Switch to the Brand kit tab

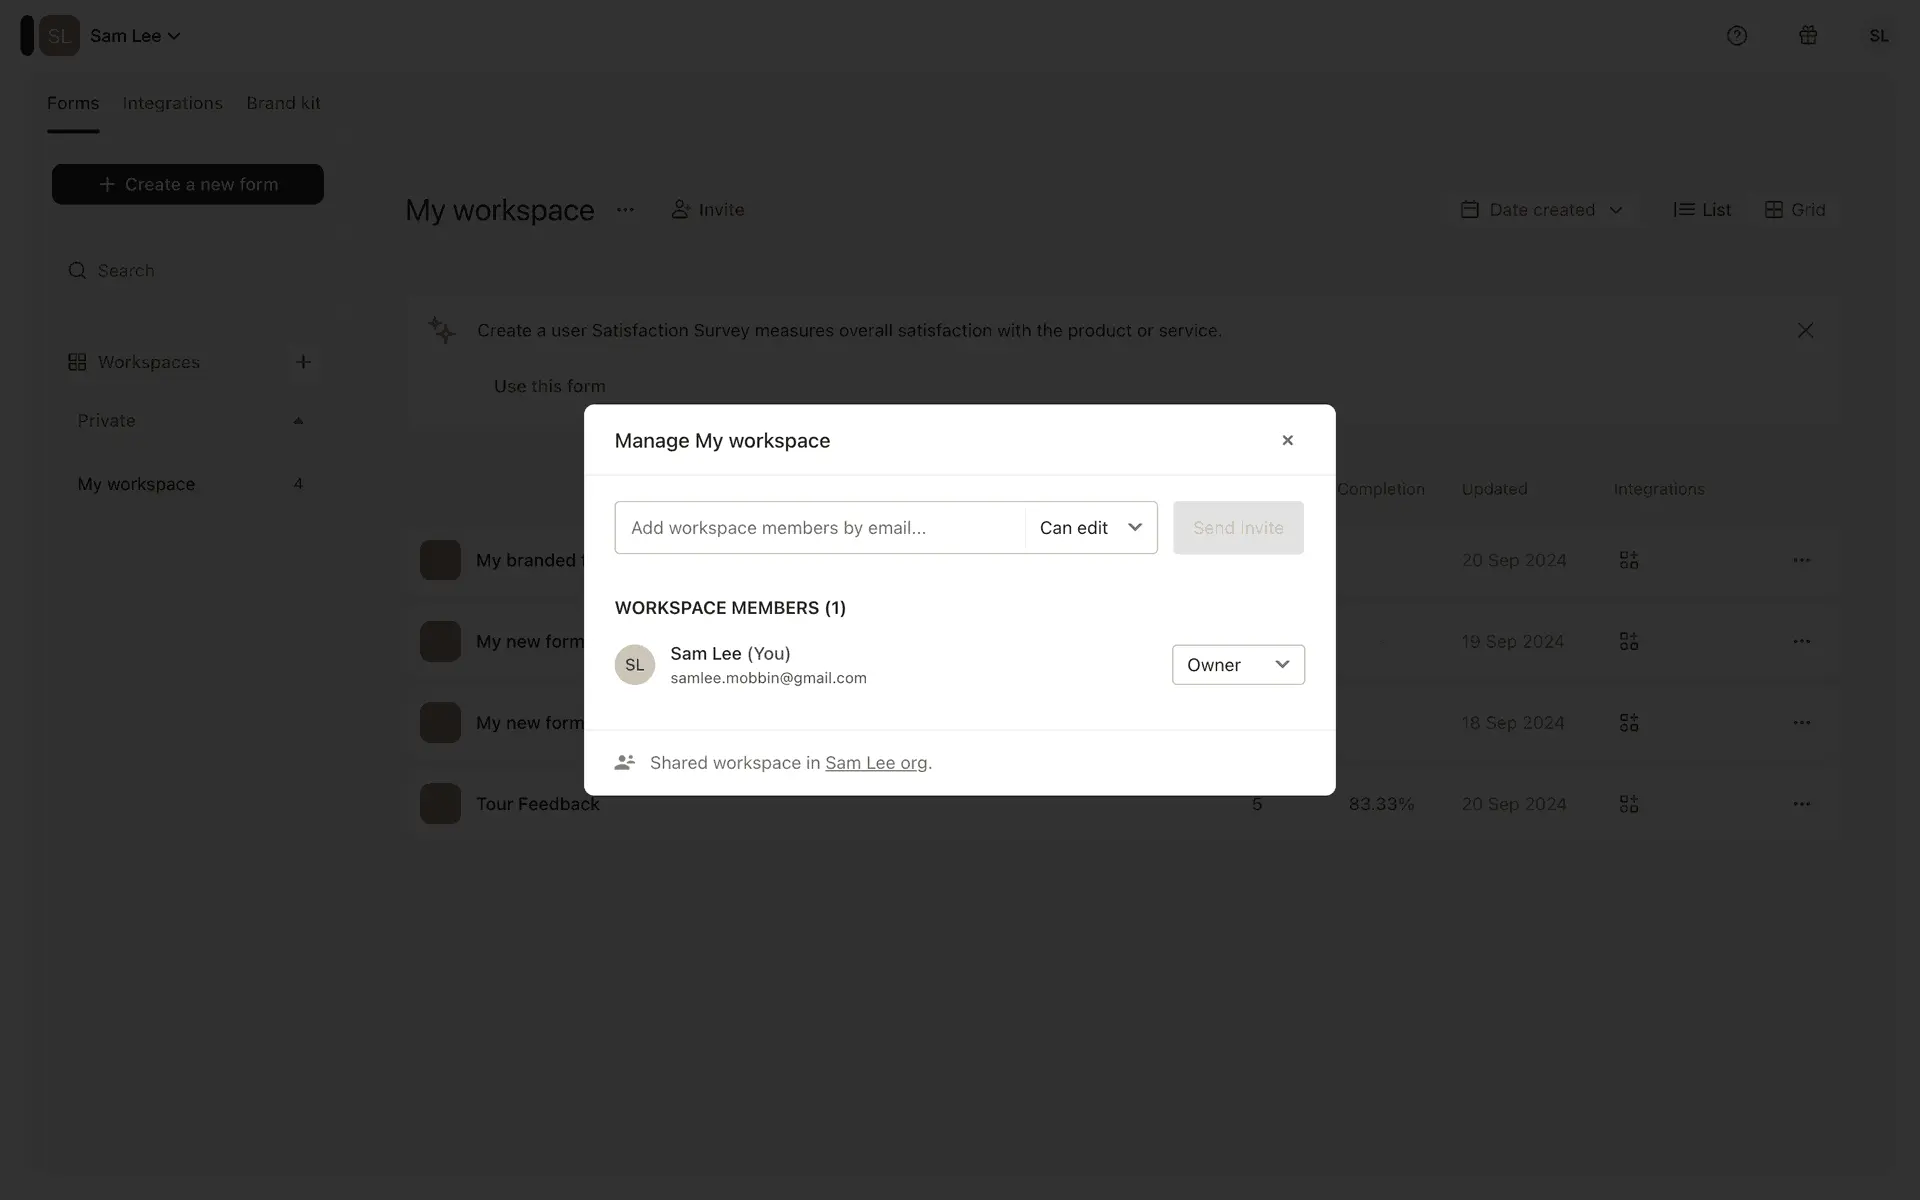point(283,103)
